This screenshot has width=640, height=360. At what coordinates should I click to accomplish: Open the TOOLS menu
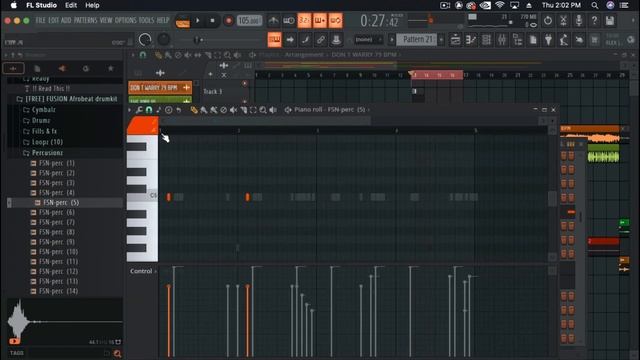(147, 20)
